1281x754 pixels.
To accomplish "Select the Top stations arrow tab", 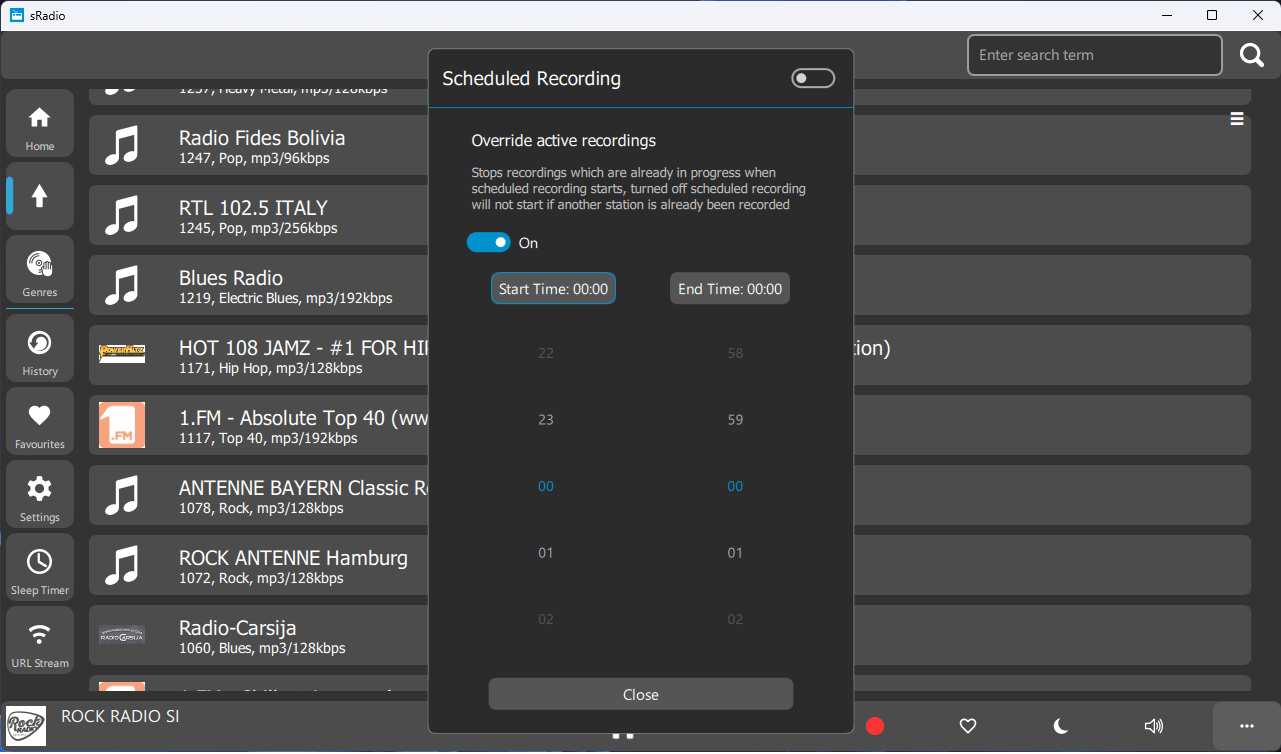I will 40,197.
